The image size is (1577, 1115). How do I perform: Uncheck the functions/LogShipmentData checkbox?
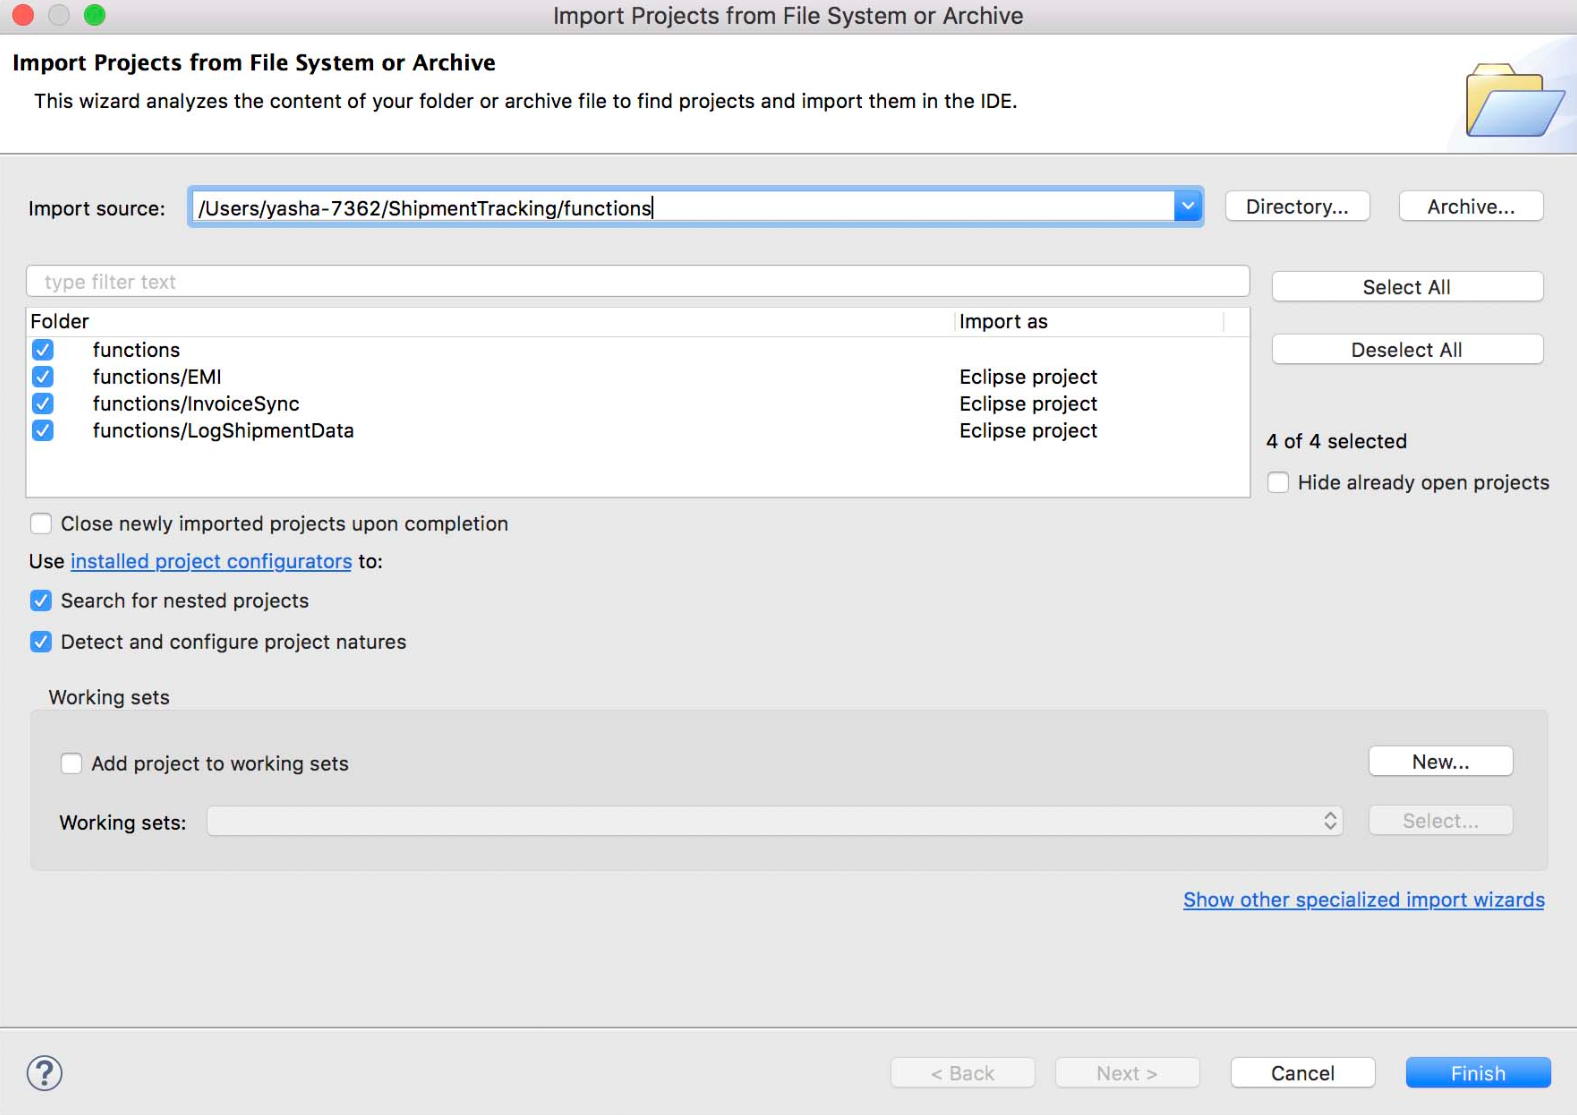click(42, 431)
